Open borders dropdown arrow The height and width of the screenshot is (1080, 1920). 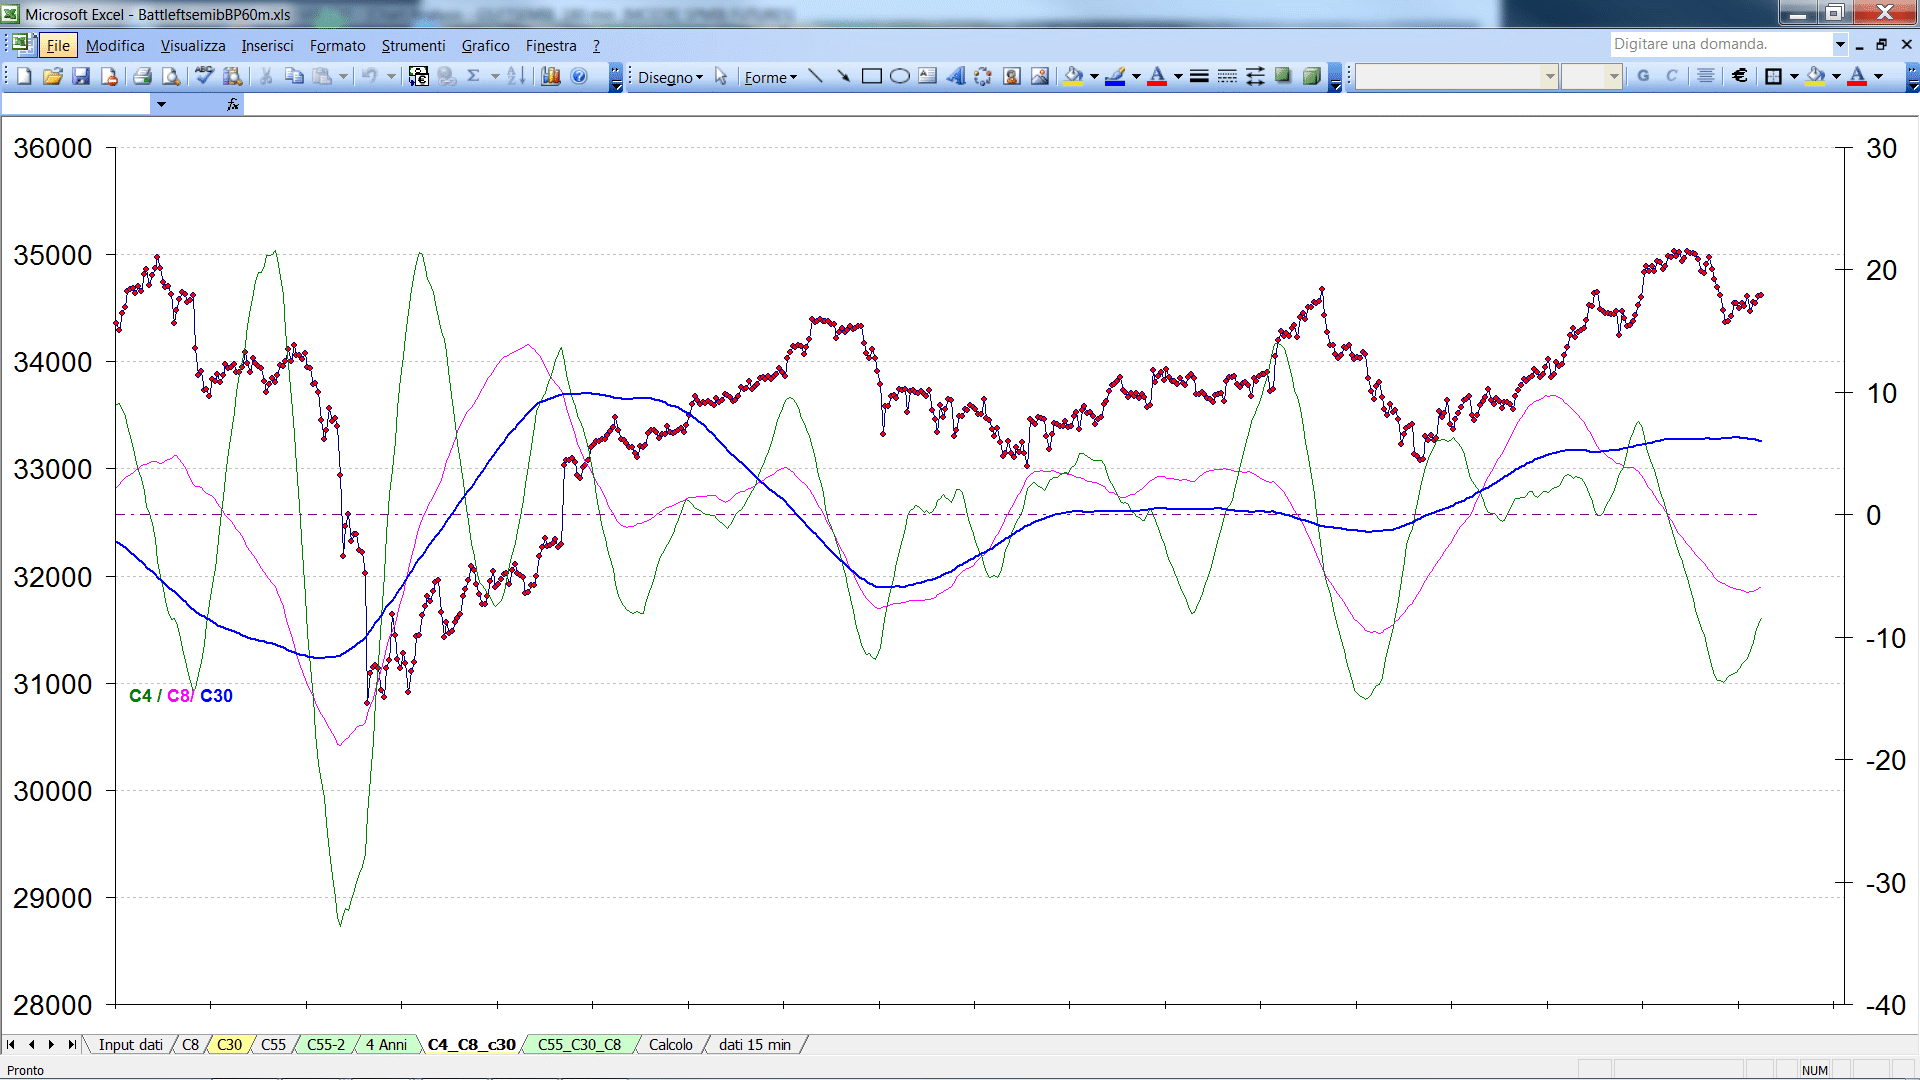click(1794, 76)
